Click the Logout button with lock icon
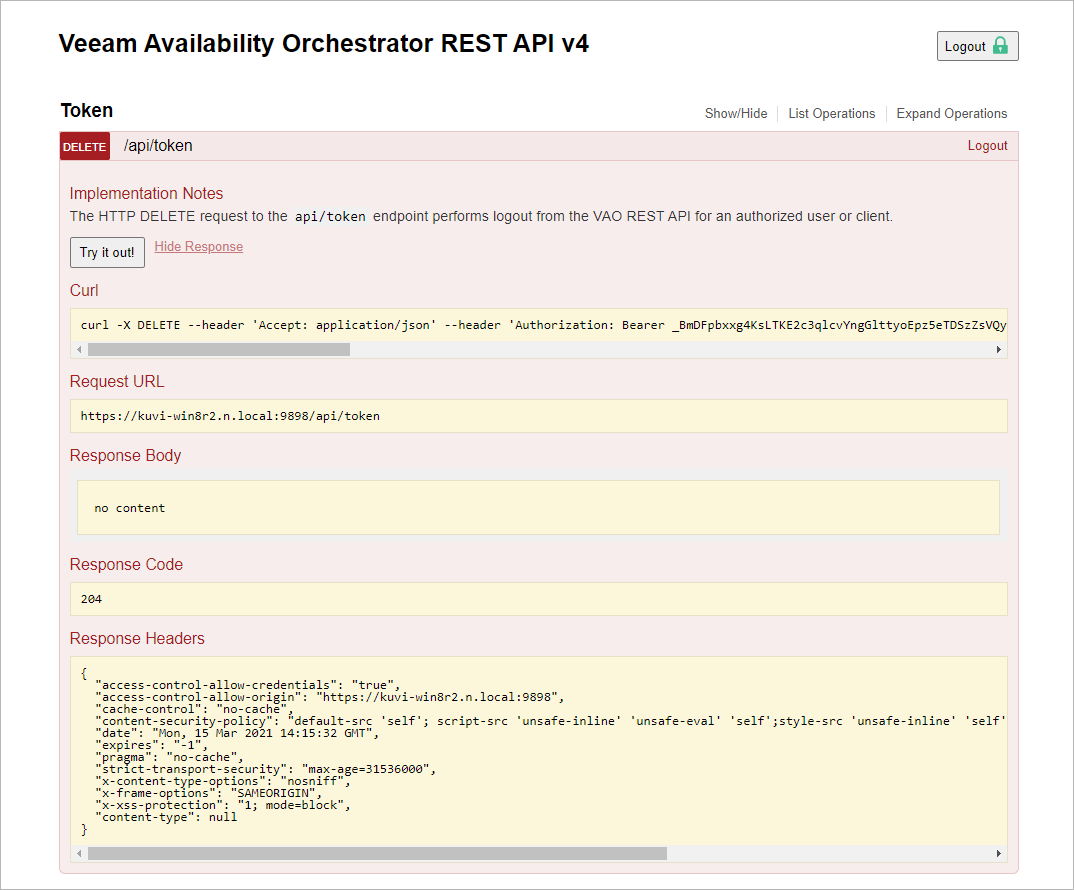 pyautogui.click(x=977, y=46)
